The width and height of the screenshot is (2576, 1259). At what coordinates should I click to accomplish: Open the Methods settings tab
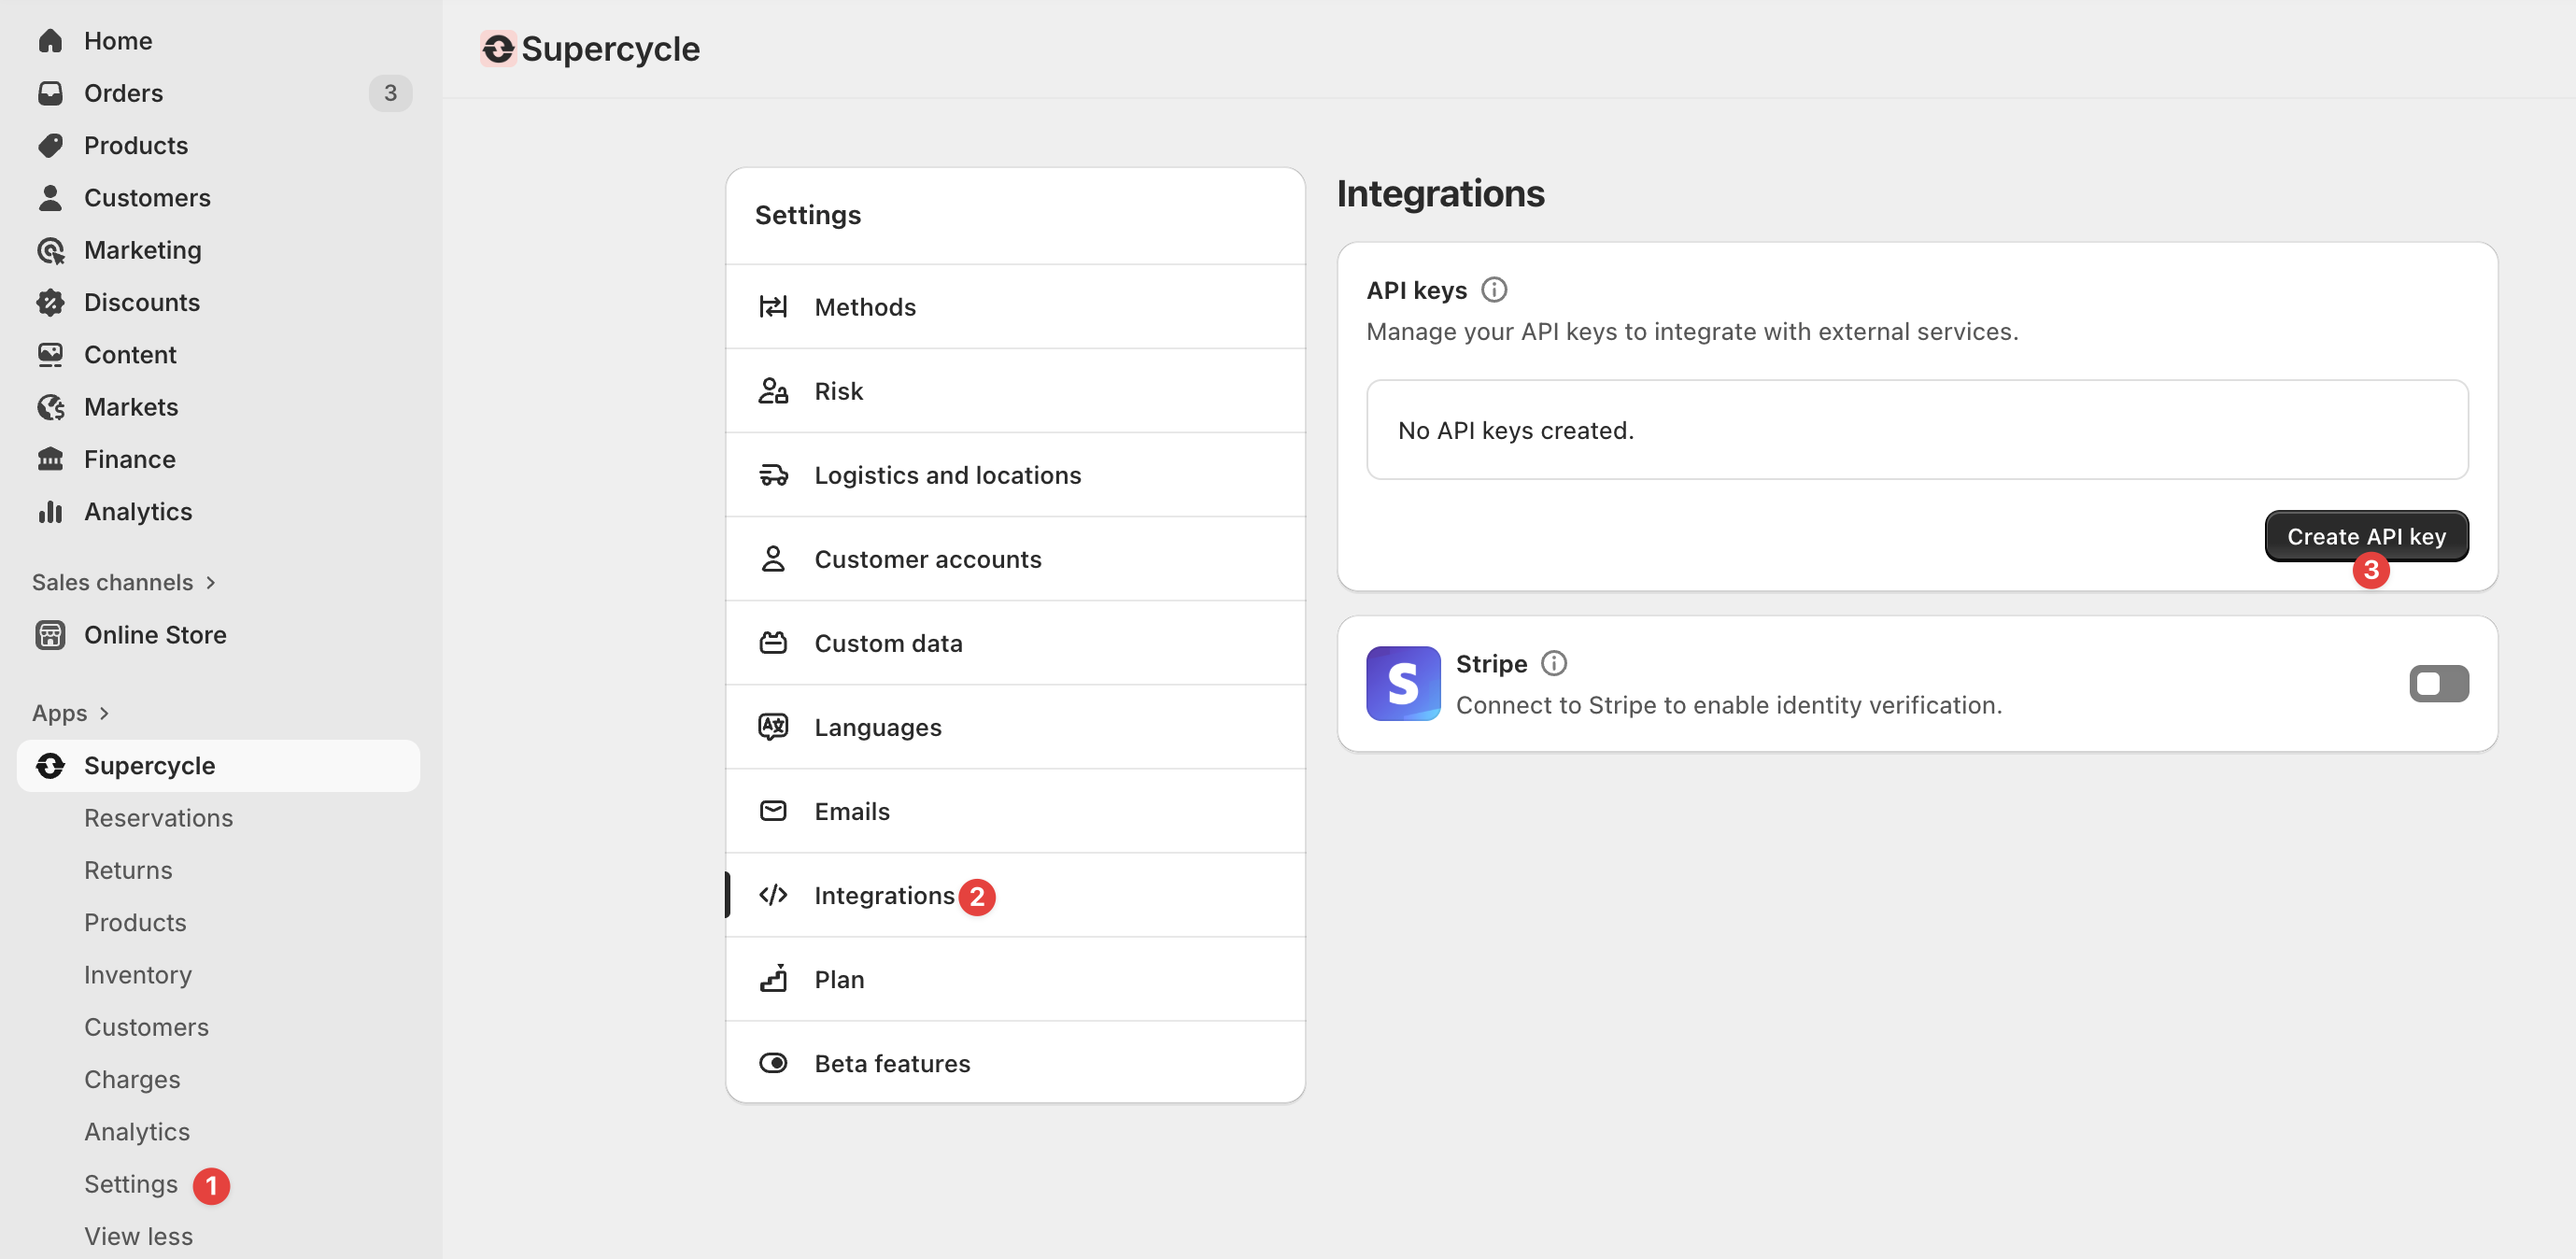(x=864, y=307)
